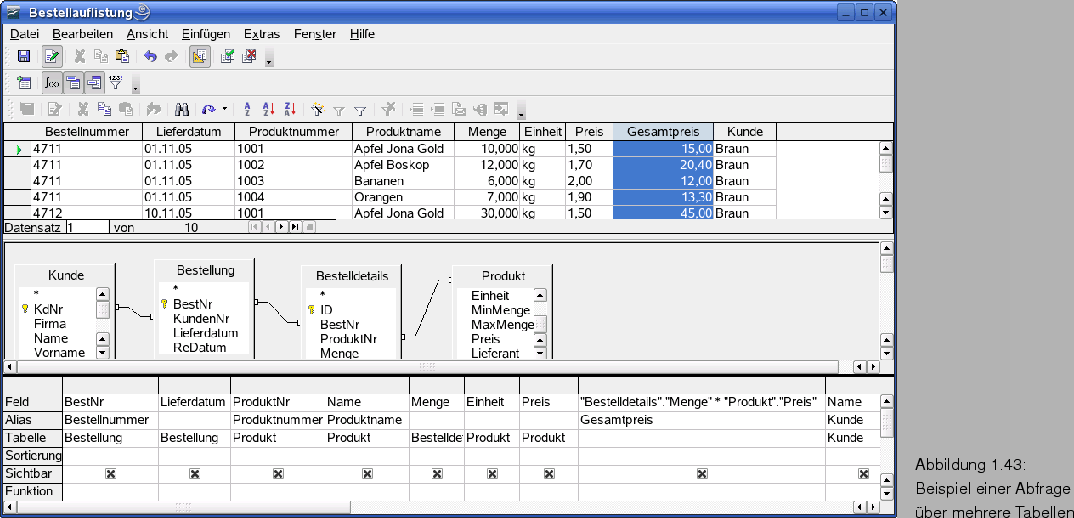Open the Hilfe menu
1074x518 pixels.
(x=362, y=34)
